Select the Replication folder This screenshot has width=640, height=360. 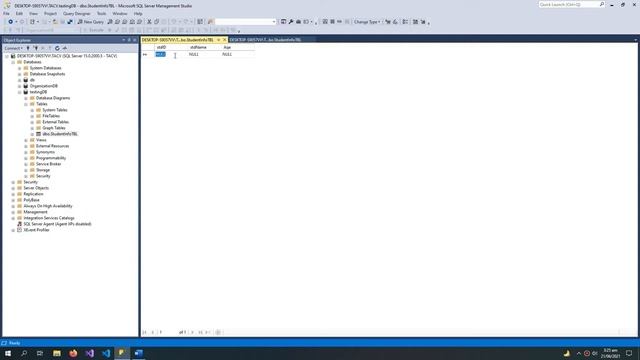pos(33,194)
